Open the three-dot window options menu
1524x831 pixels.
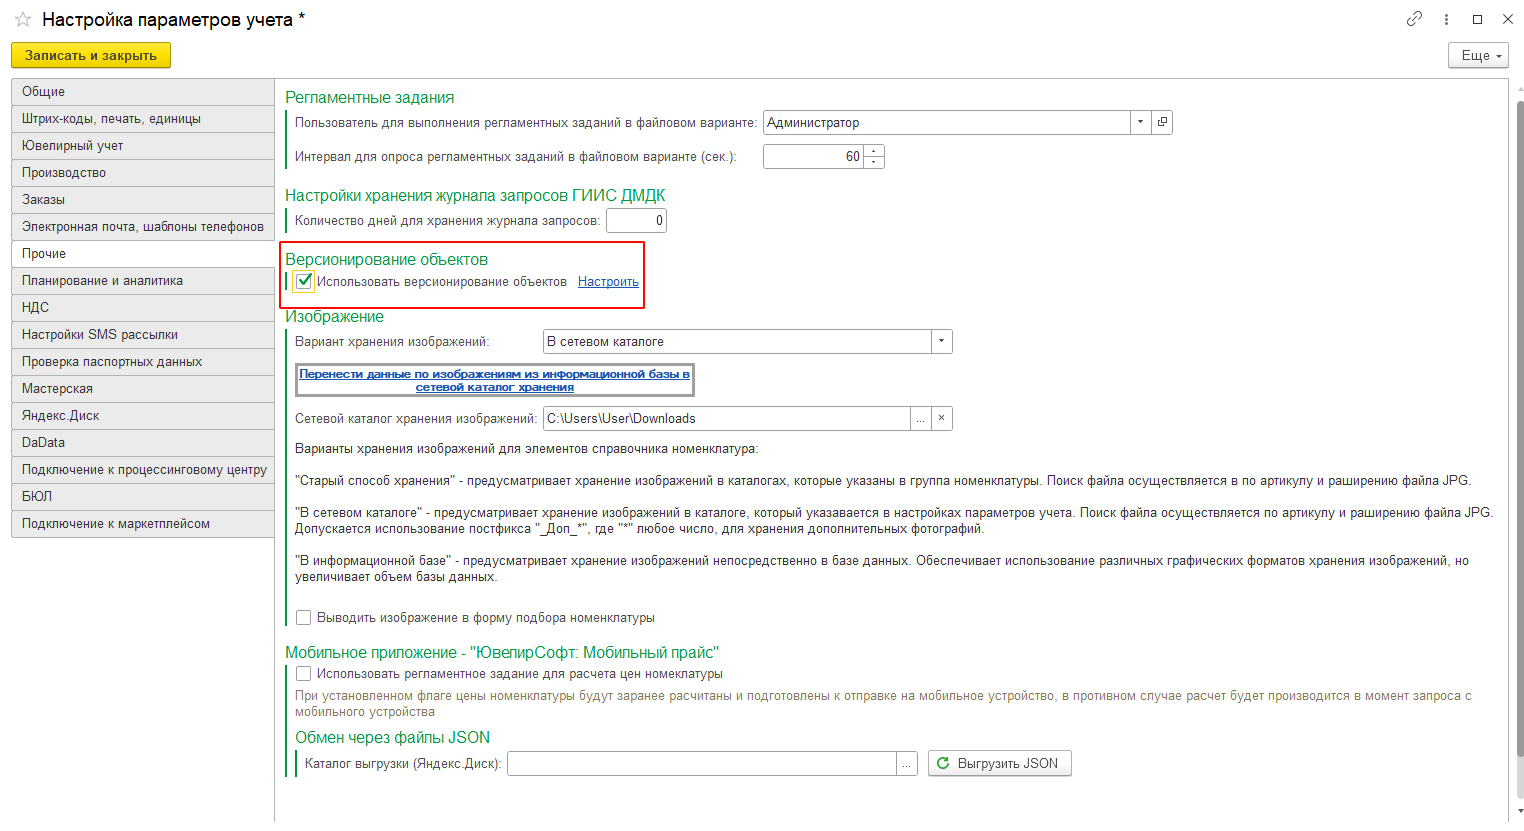pyautogui.click(x=1446, y=19)
